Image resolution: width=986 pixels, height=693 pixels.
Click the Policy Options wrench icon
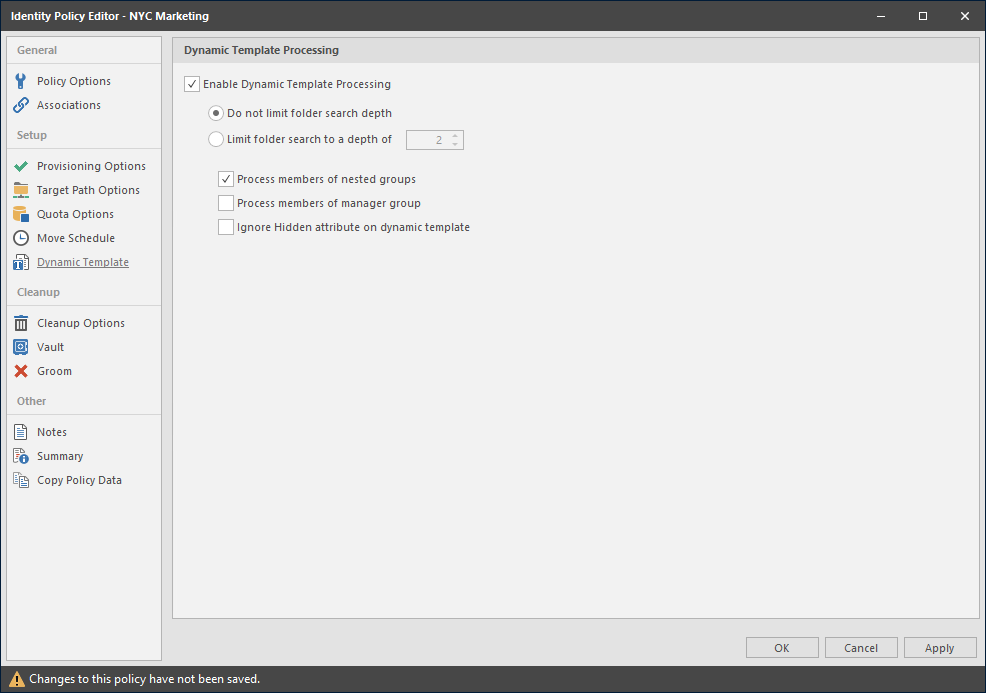pyautogui.click(x=21, y=81)
